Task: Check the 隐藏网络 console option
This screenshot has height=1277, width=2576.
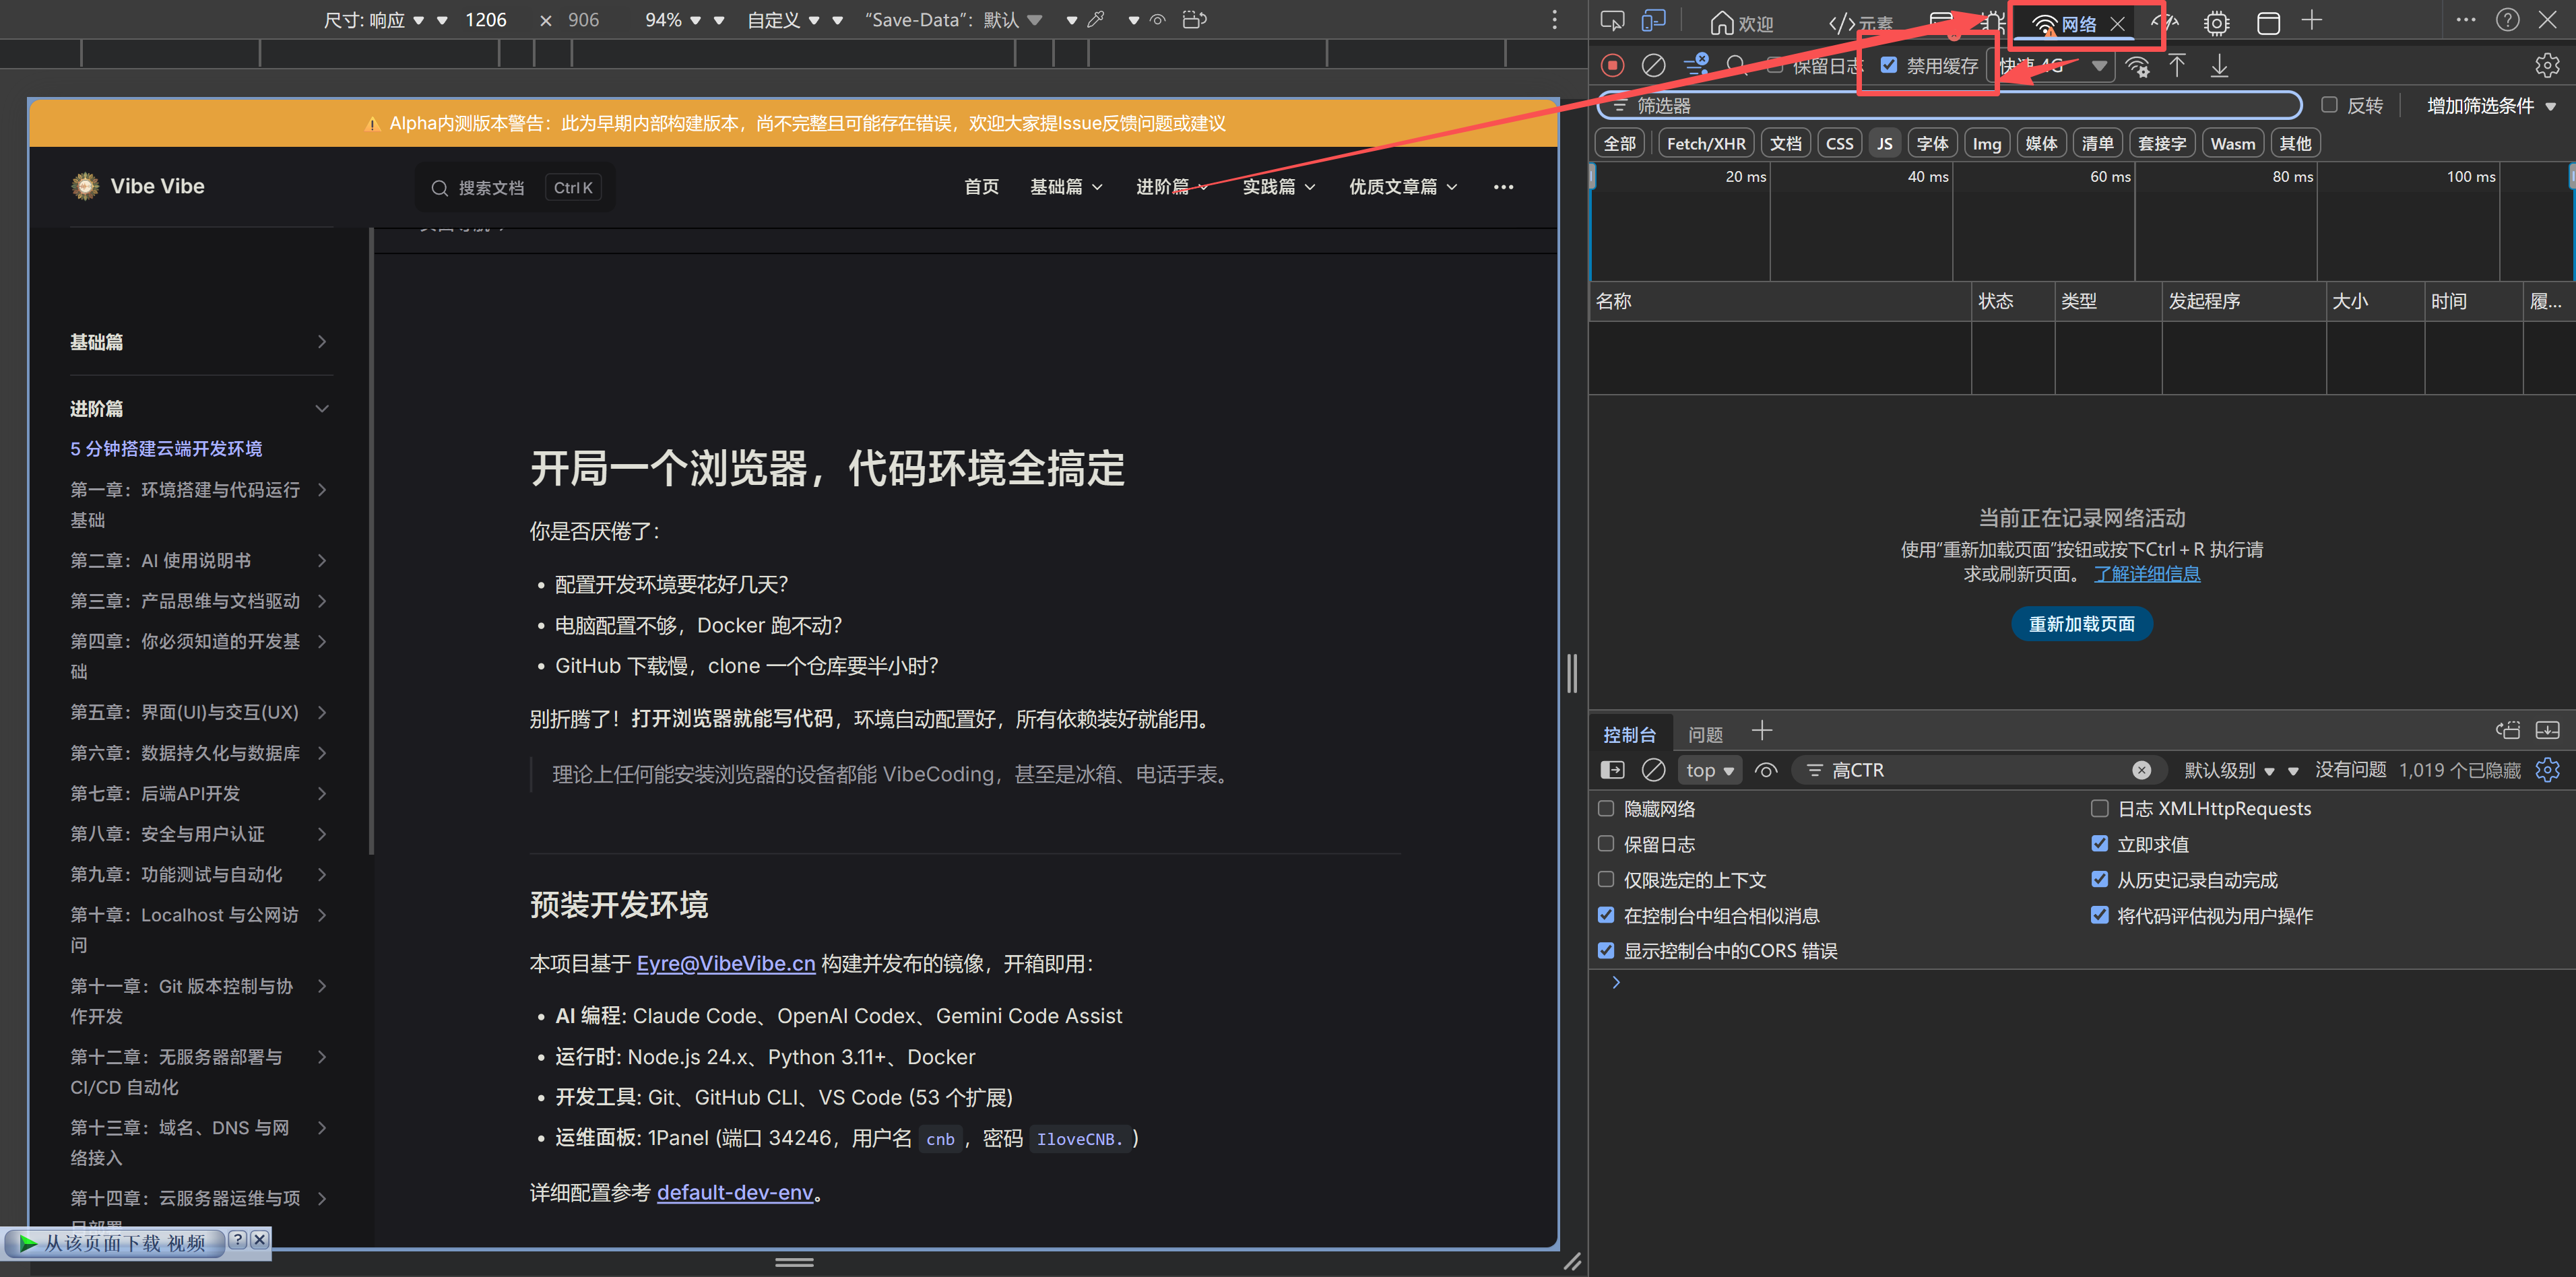Action: (x=1606, y=808)
